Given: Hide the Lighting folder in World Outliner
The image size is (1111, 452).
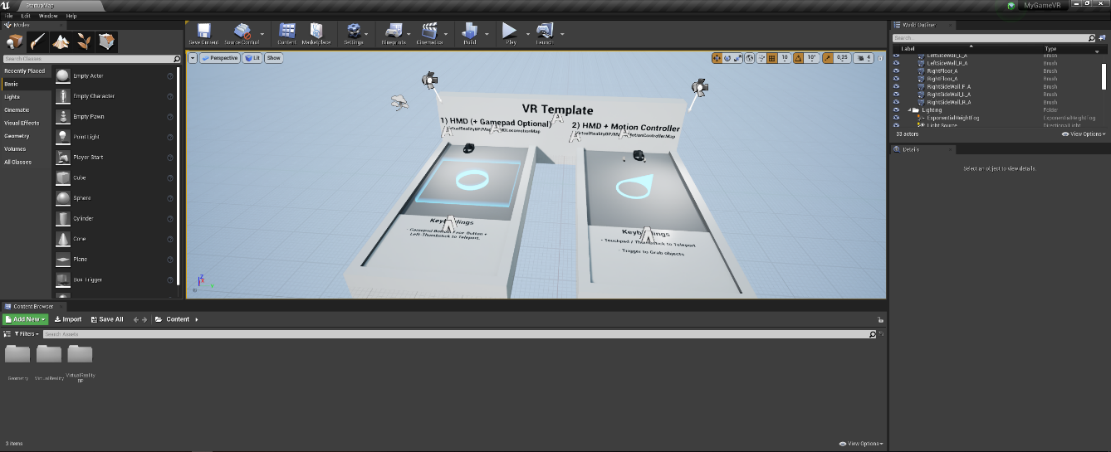Looking at the screenshot, I should 896,110.
